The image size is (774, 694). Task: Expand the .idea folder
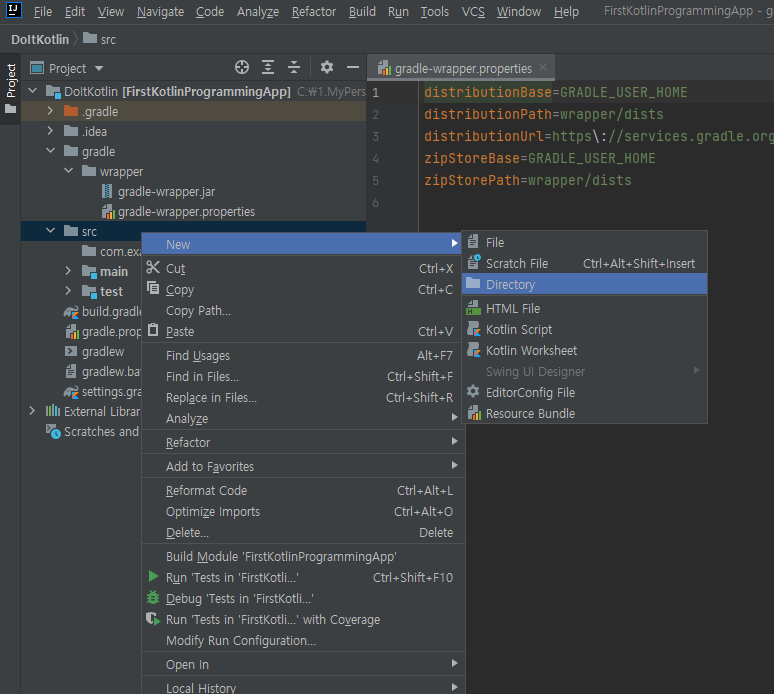[x=50, y=131]
